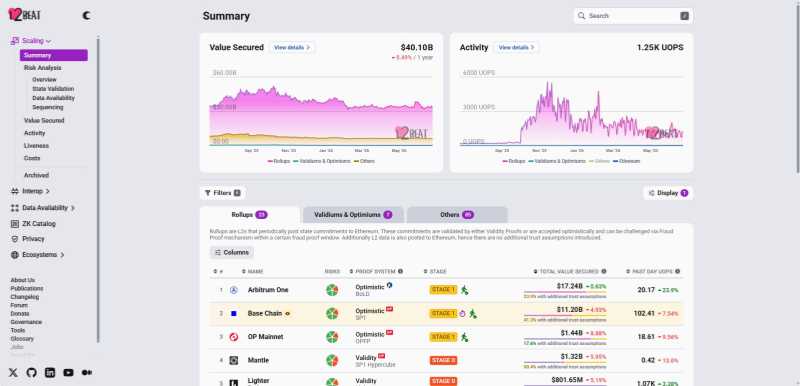View details for Activity chart

[516, 47]
